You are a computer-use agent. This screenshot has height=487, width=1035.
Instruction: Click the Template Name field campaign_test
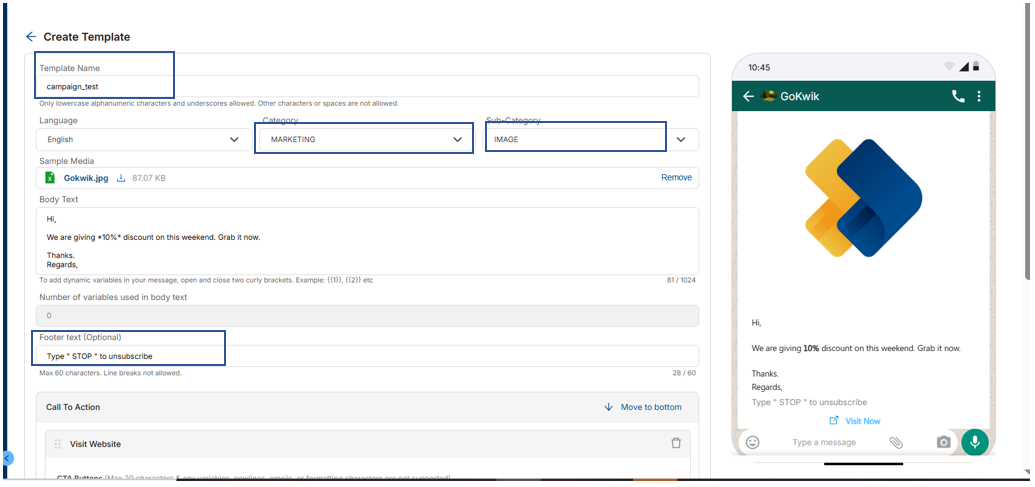point(368,86)
